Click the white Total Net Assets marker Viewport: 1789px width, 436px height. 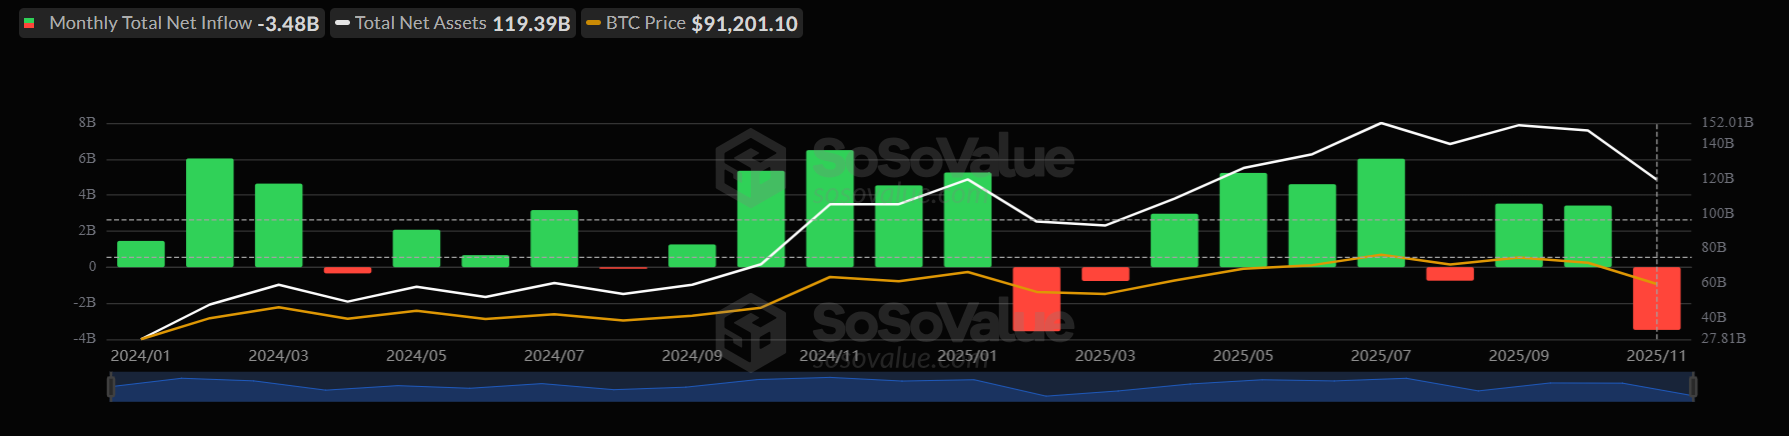[342, 23]
